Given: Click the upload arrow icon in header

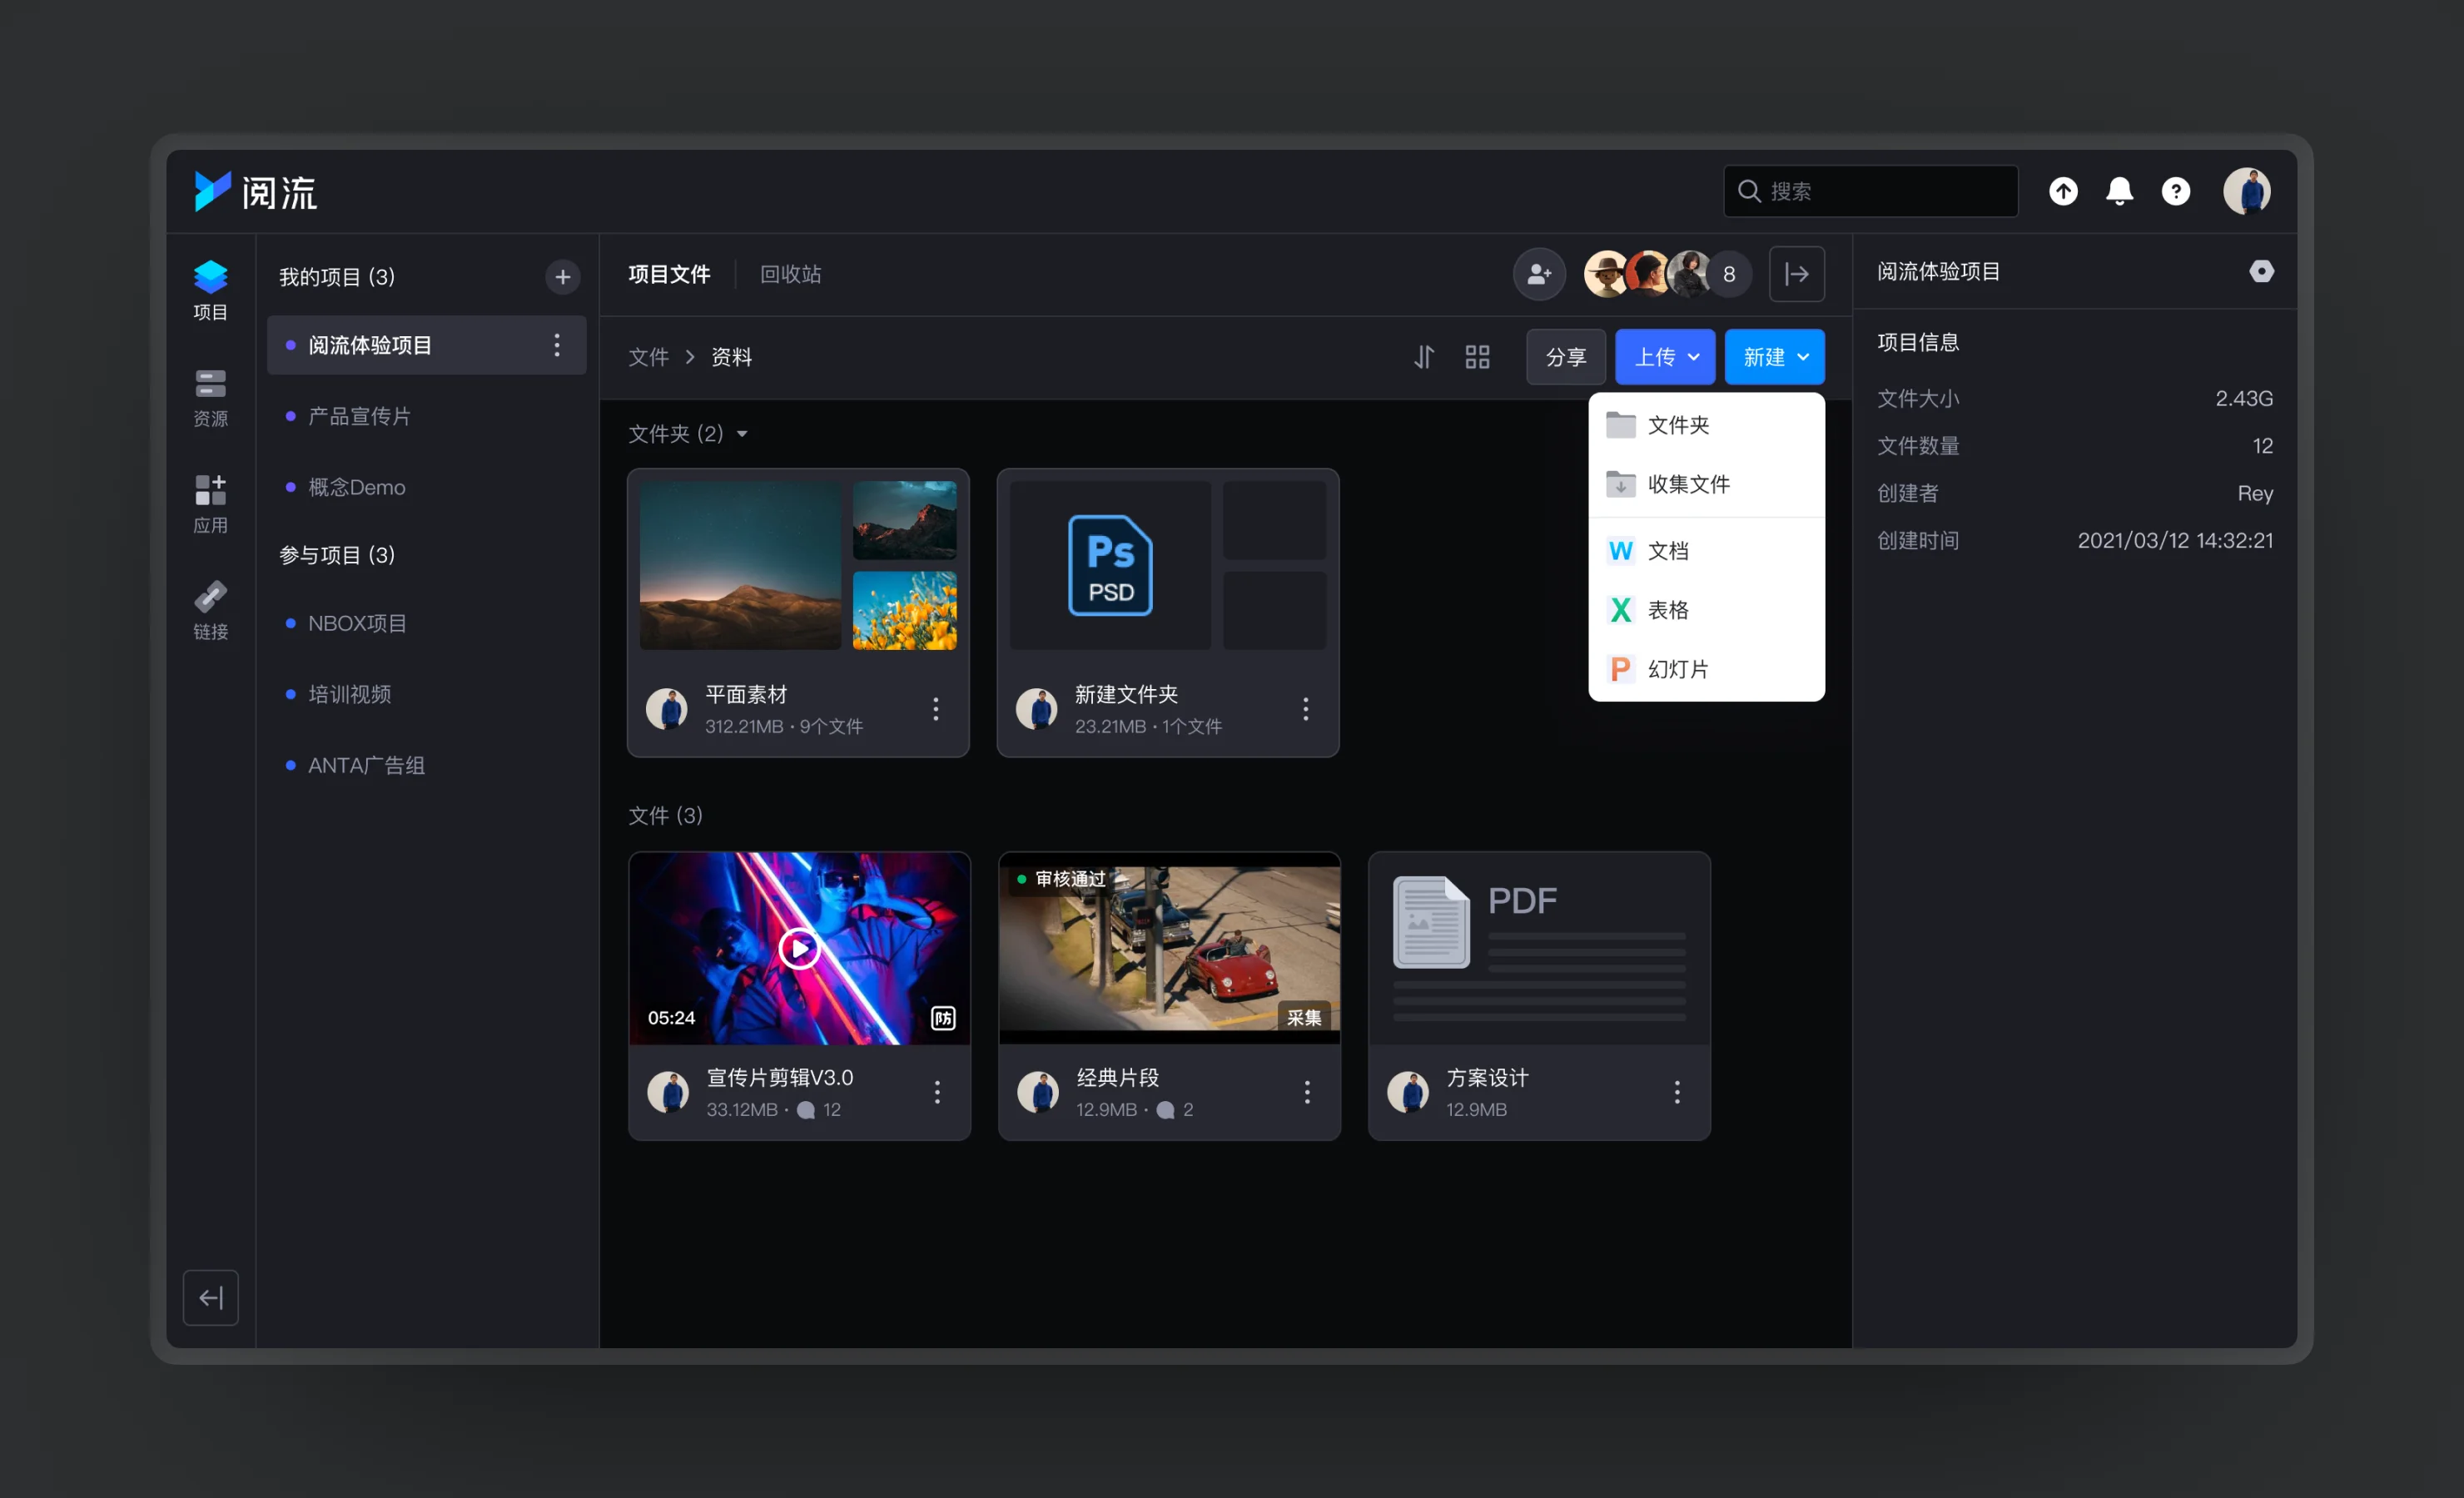Looking at the screenshot, I should pyautogui.click(x=2062, y=191).
